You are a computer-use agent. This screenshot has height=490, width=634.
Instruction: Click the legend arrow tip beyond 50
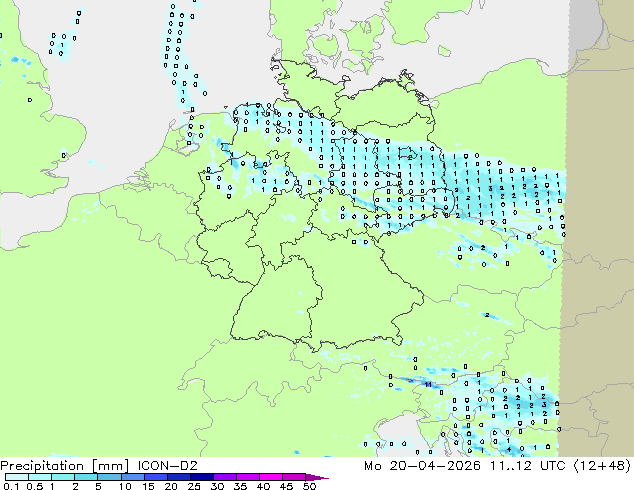pyautogui.click(x=317, y=477)
